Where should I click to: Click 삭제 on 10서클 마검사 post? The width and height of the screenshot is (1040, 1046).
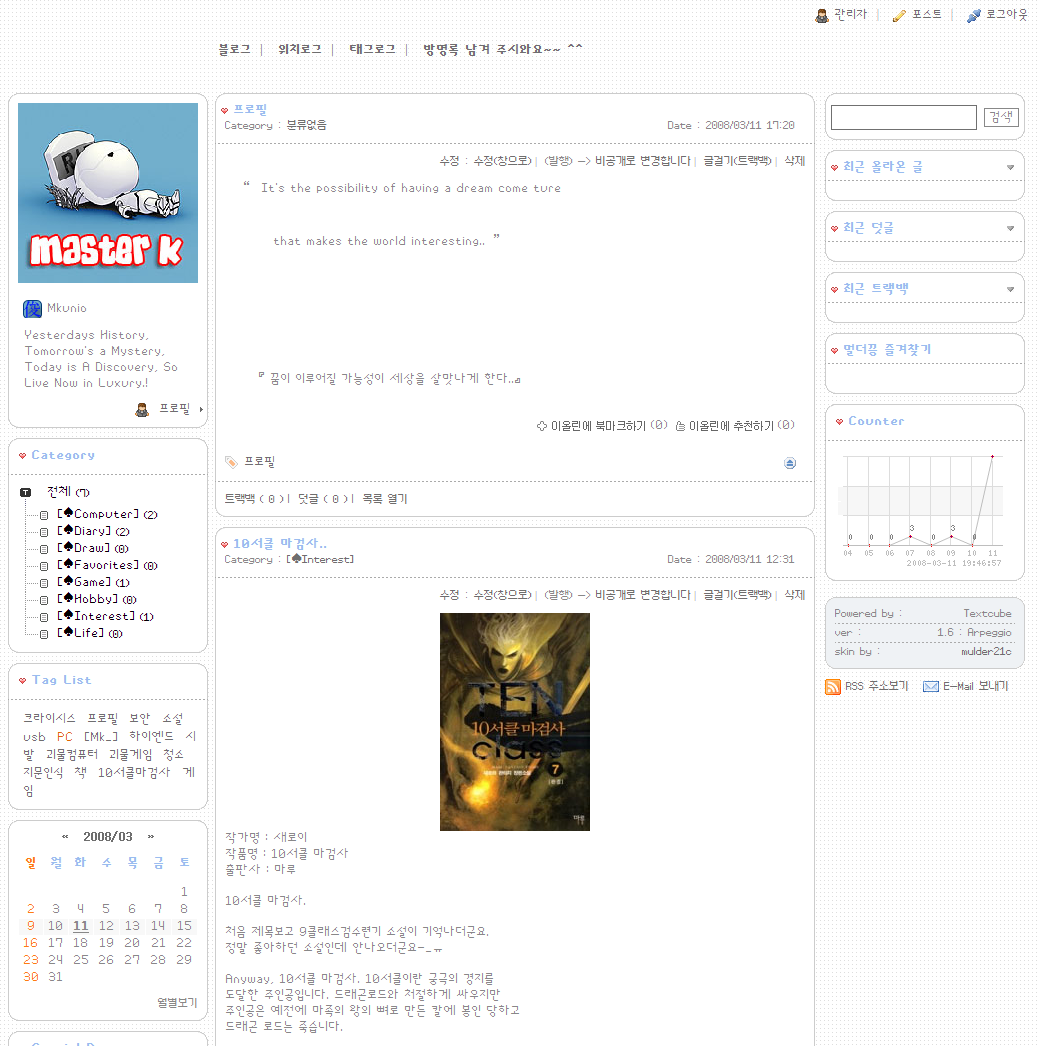click(x=795, y=594)
